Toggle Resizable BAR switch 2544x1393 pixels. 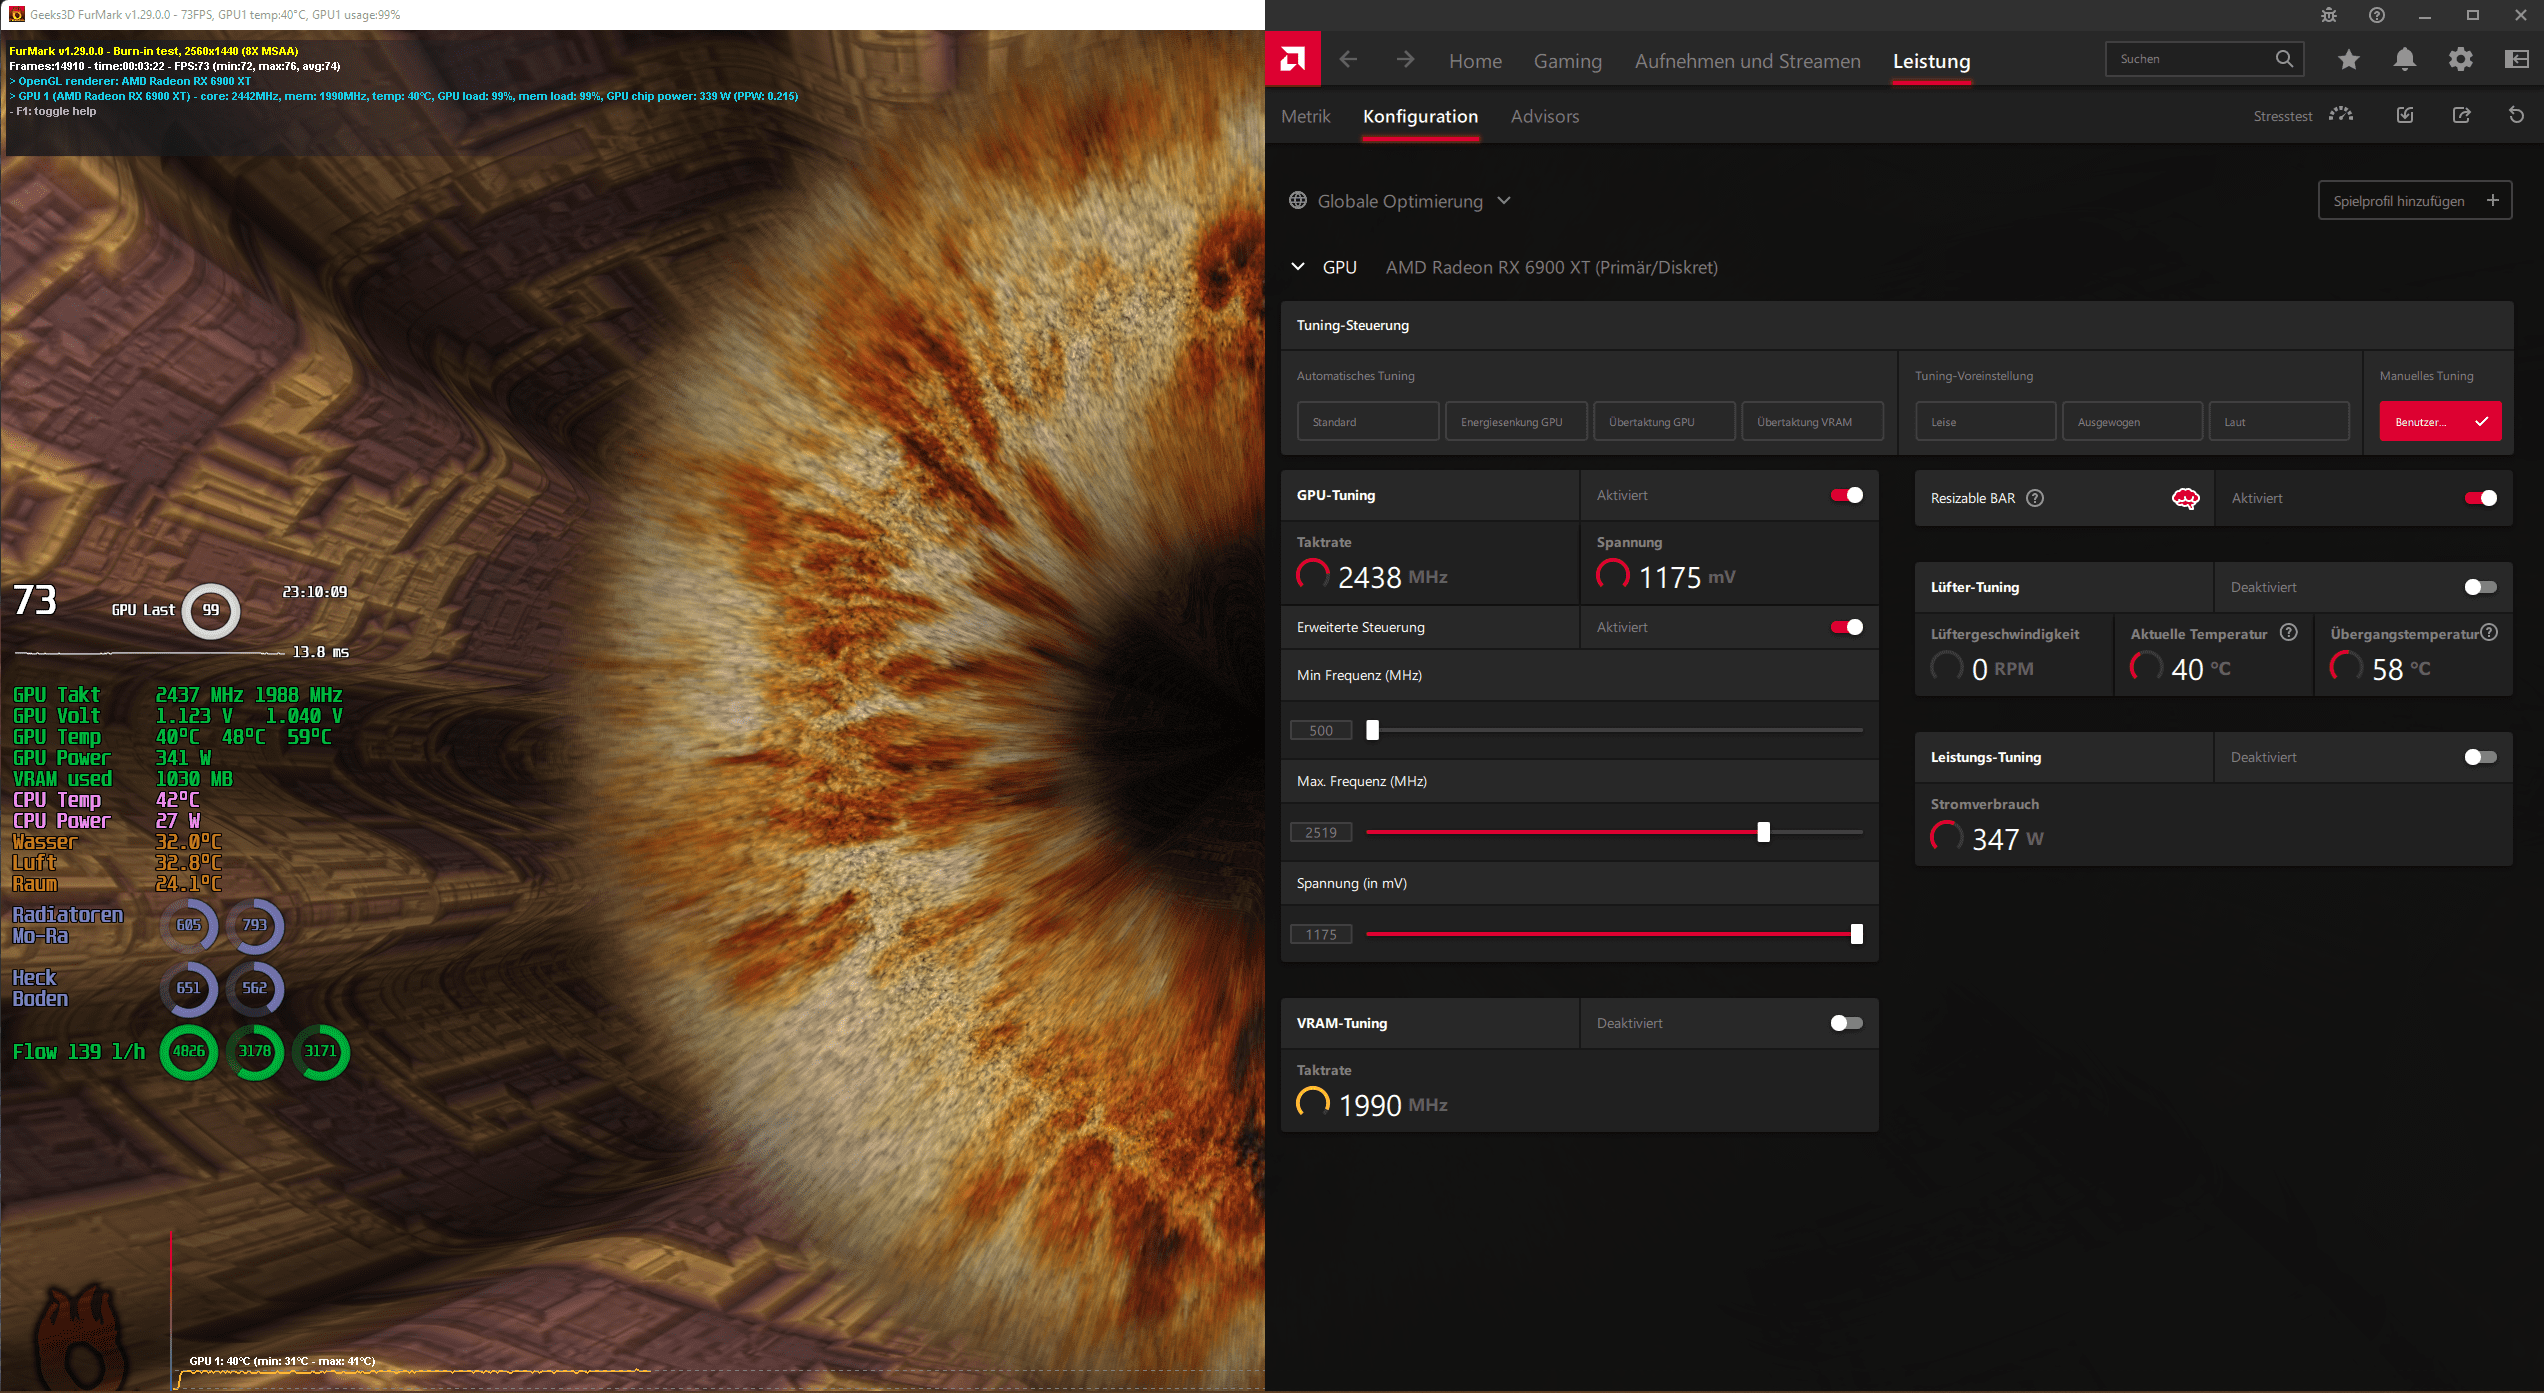[x=2481, y=498]
